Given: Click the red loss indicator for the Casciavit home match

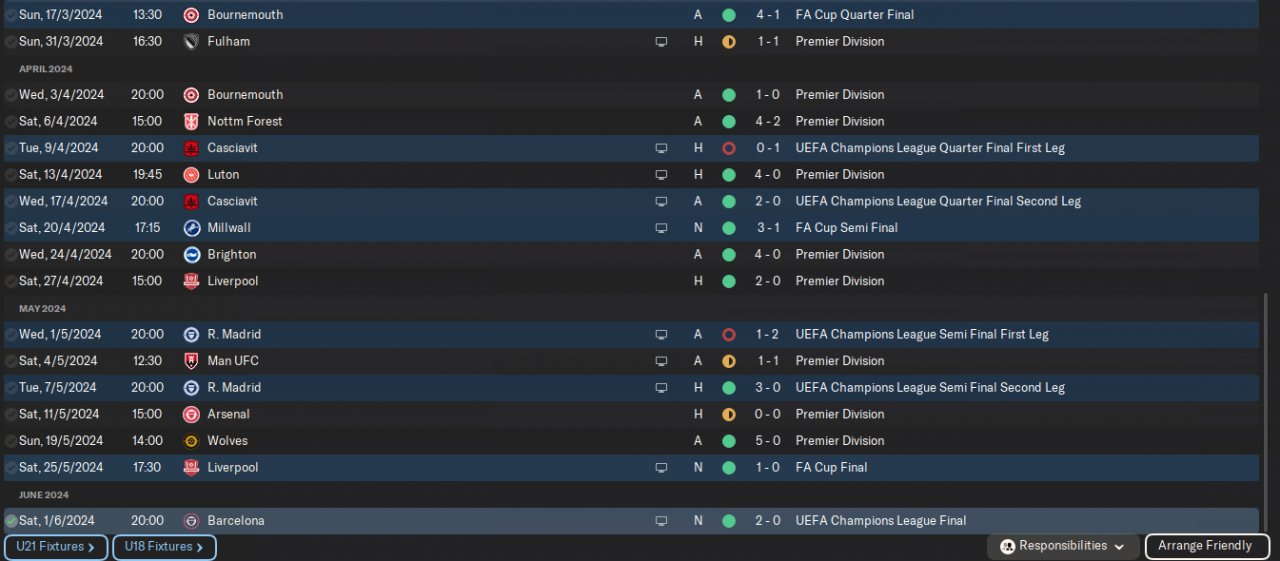Looking at the screenshot, I should [729, 148].
